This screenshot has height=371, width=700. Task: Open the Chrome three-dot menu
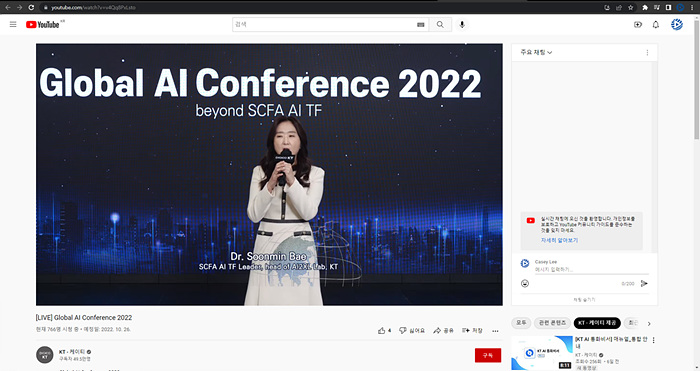tap(692, 7)
